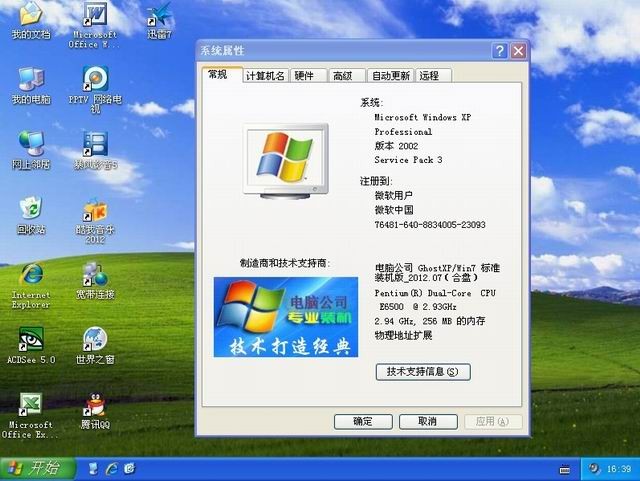Select the 网上邻居 desktop icon
Image resolution: width=640 pixels, height=481 pixels.
[31, 150]
